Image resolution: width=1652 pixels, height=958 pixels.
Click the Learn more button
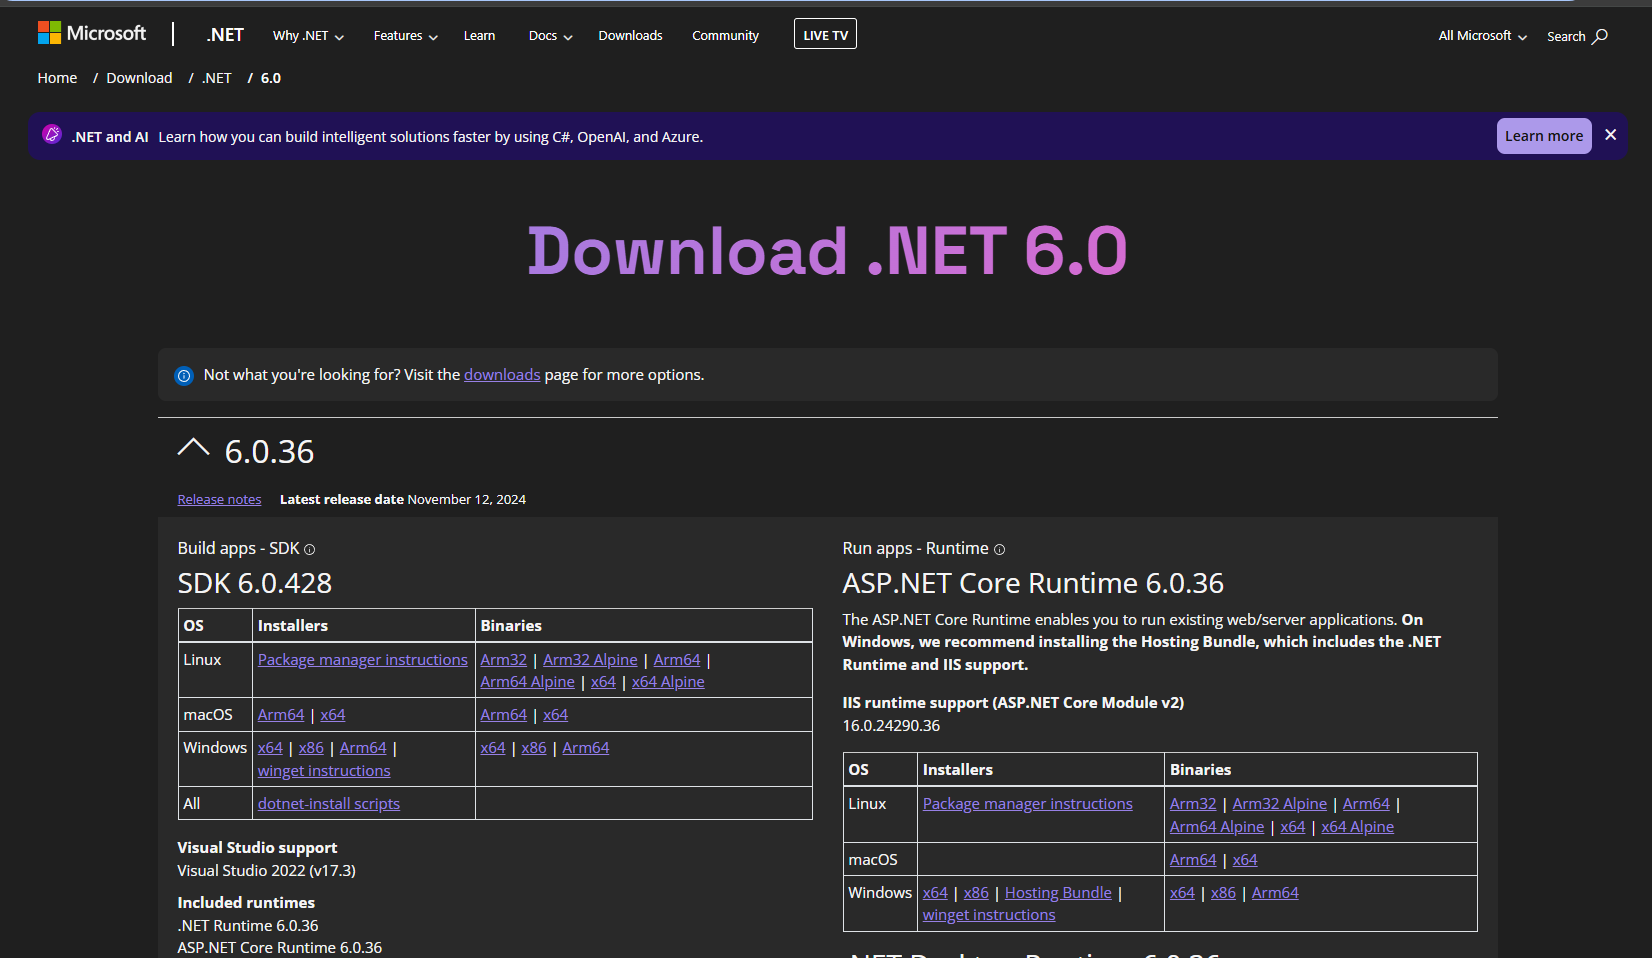coord(1544,136)
